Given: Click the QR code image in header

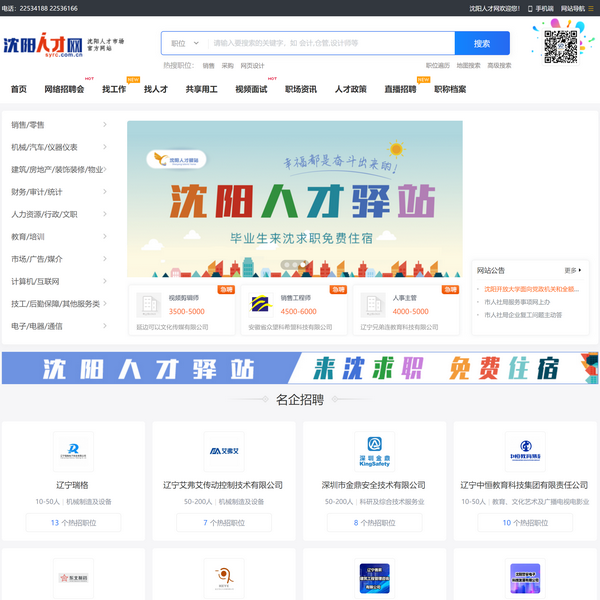Looking at the screenshot, I should point(562,45).
